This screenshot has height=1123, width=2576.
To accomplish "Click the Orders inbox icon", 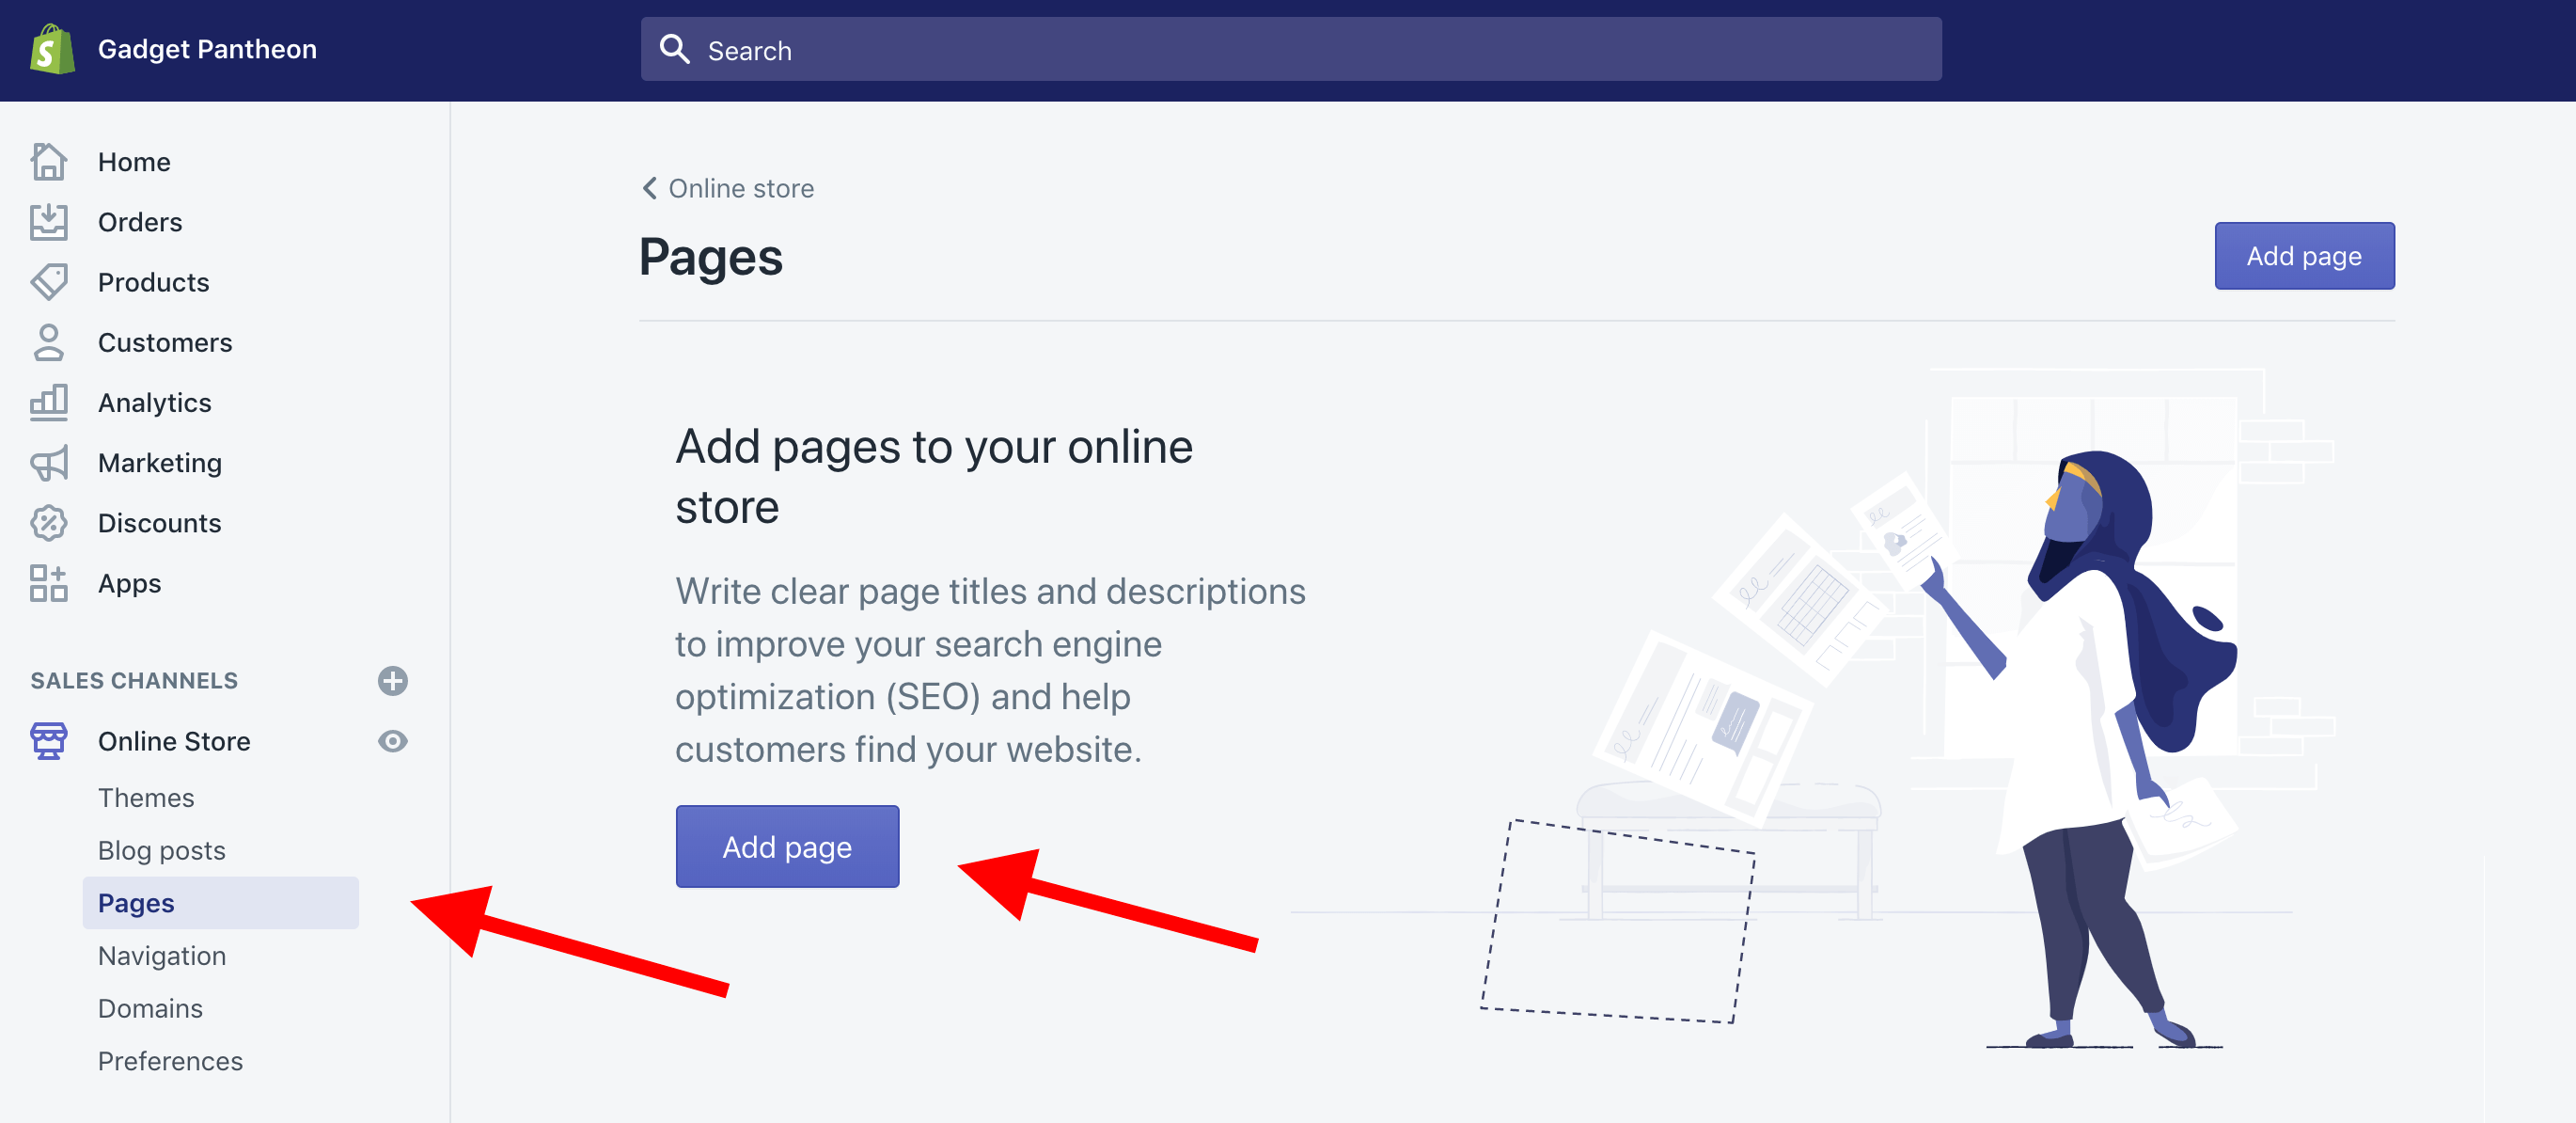I will [x=48, y=222].
